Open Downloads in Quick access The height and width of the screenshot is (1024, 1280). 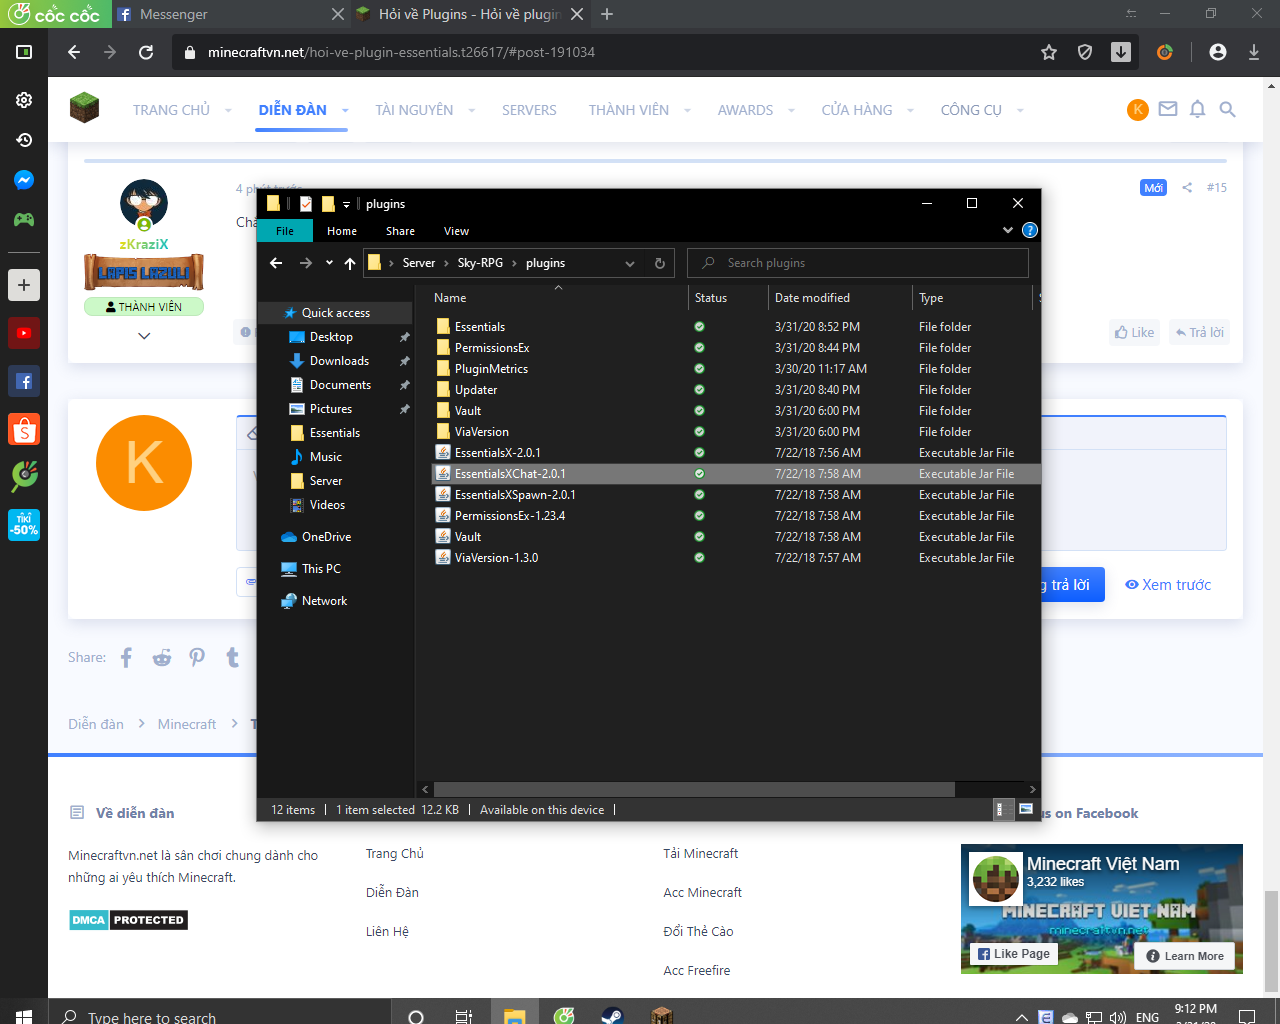339,361
